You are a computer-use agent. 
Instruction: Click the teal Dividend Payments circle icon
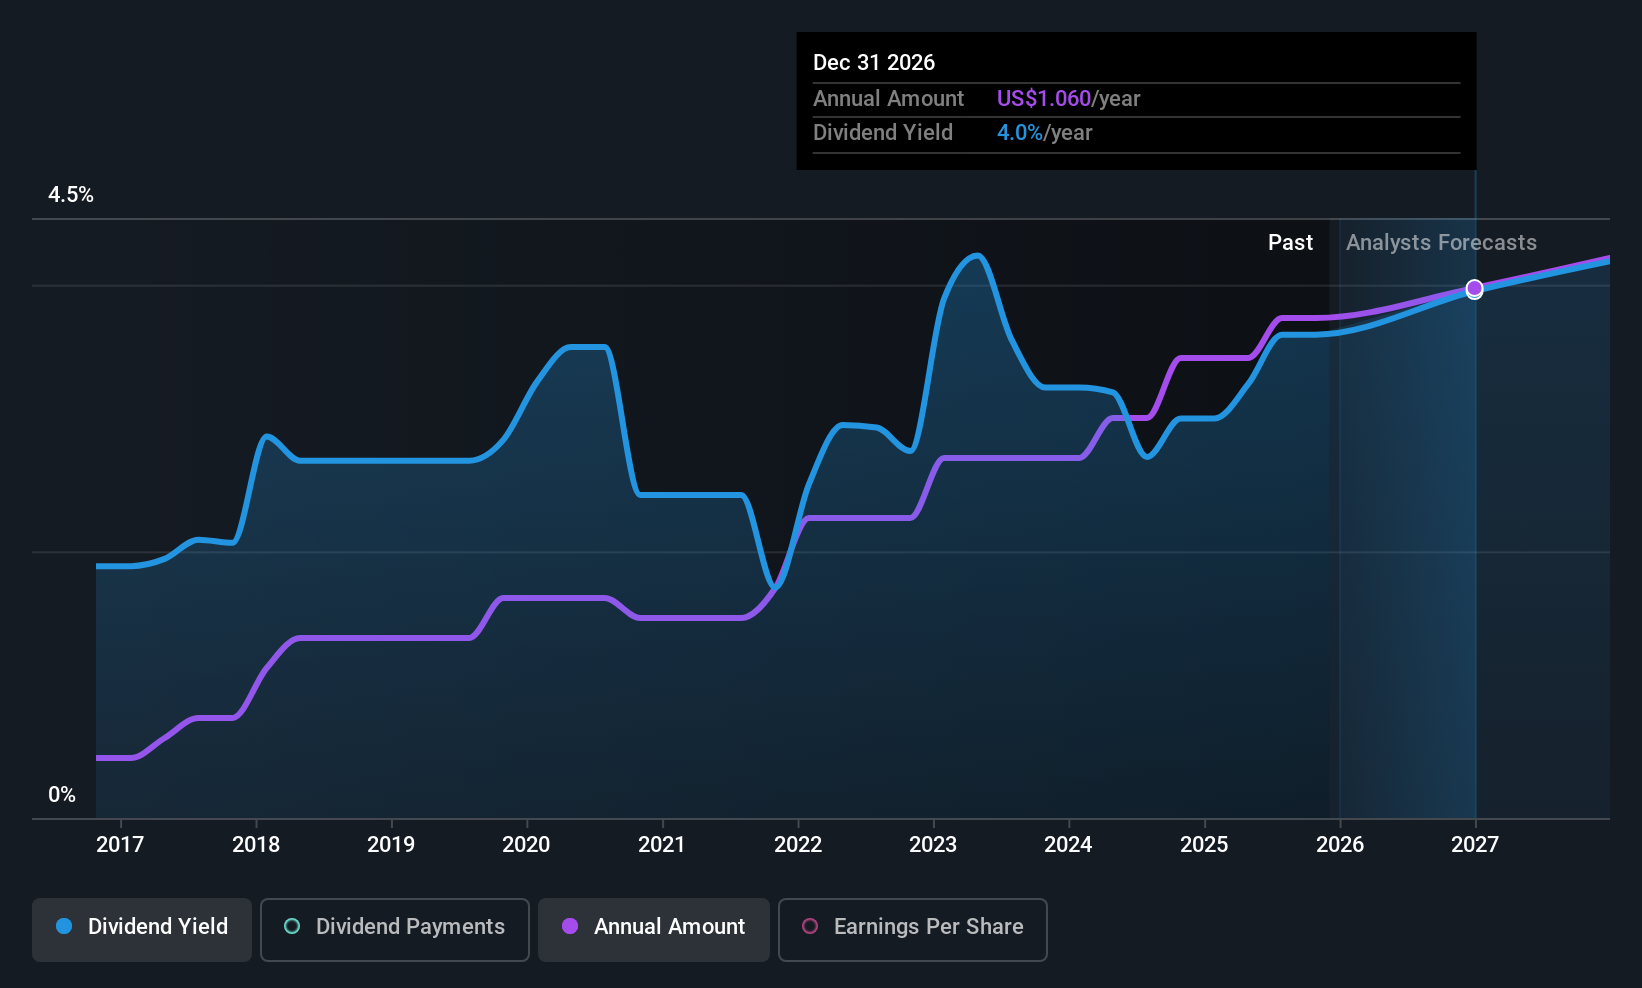291,927
